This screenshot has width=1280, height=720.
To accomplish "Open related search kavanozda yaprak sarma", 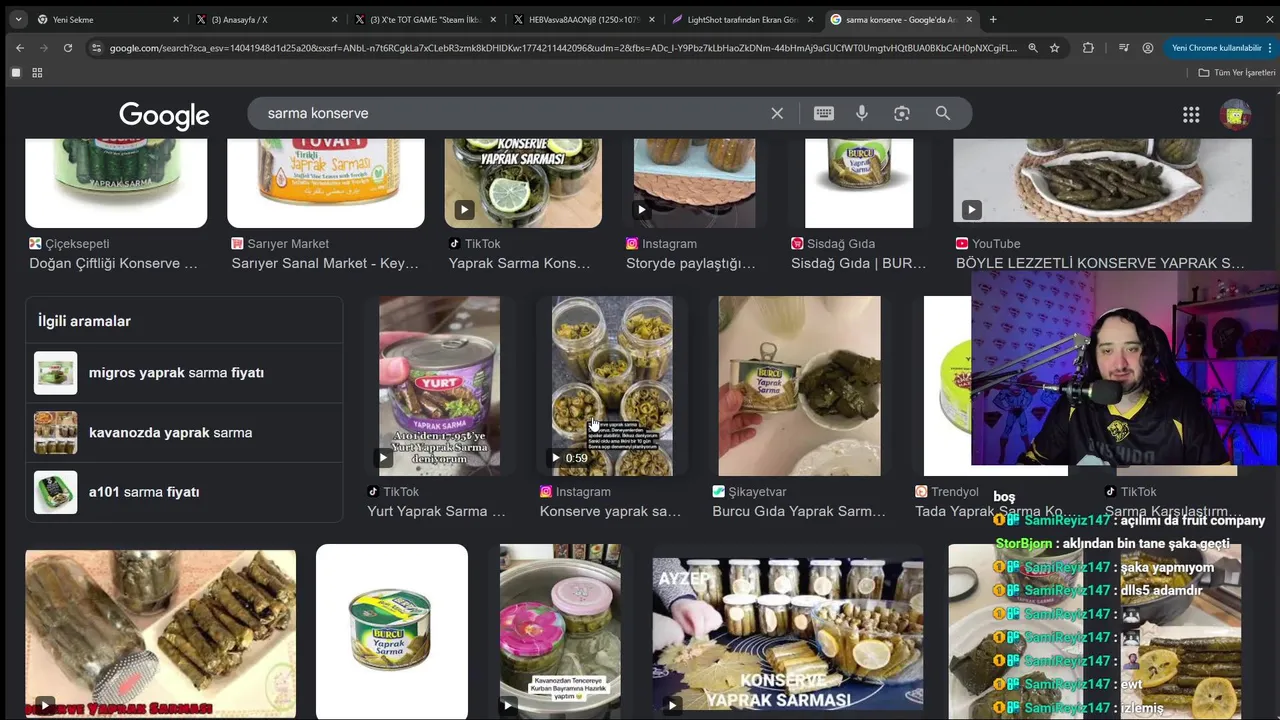I will [x=185, y=432].
